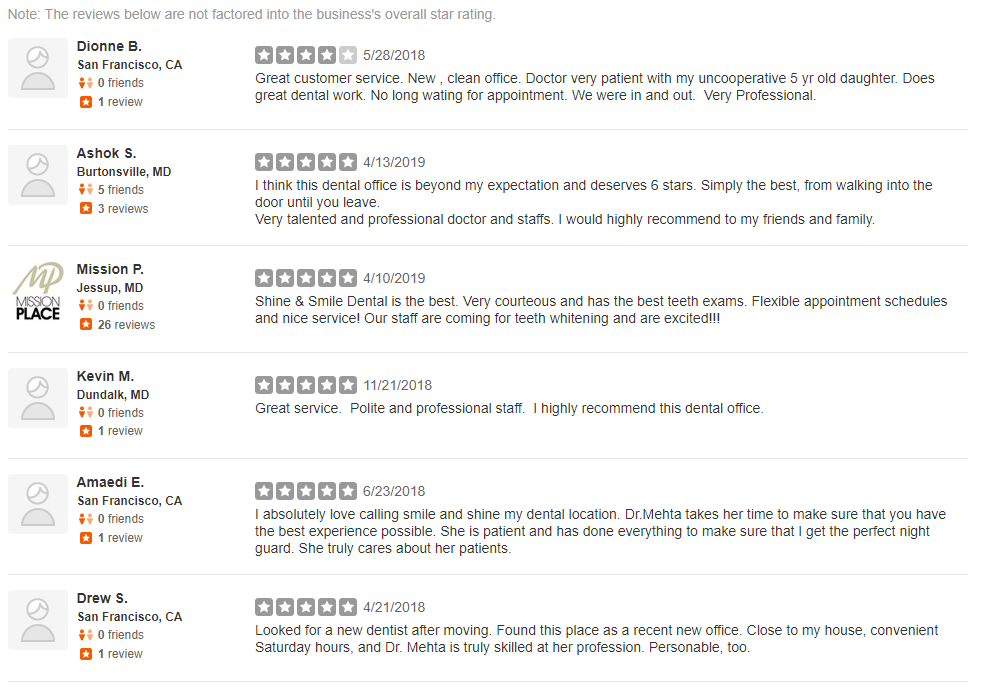Screen dimensions: 998x693
Task: Click the friends icon beside Ashok's 5 friends
Action: pos(86,190)
